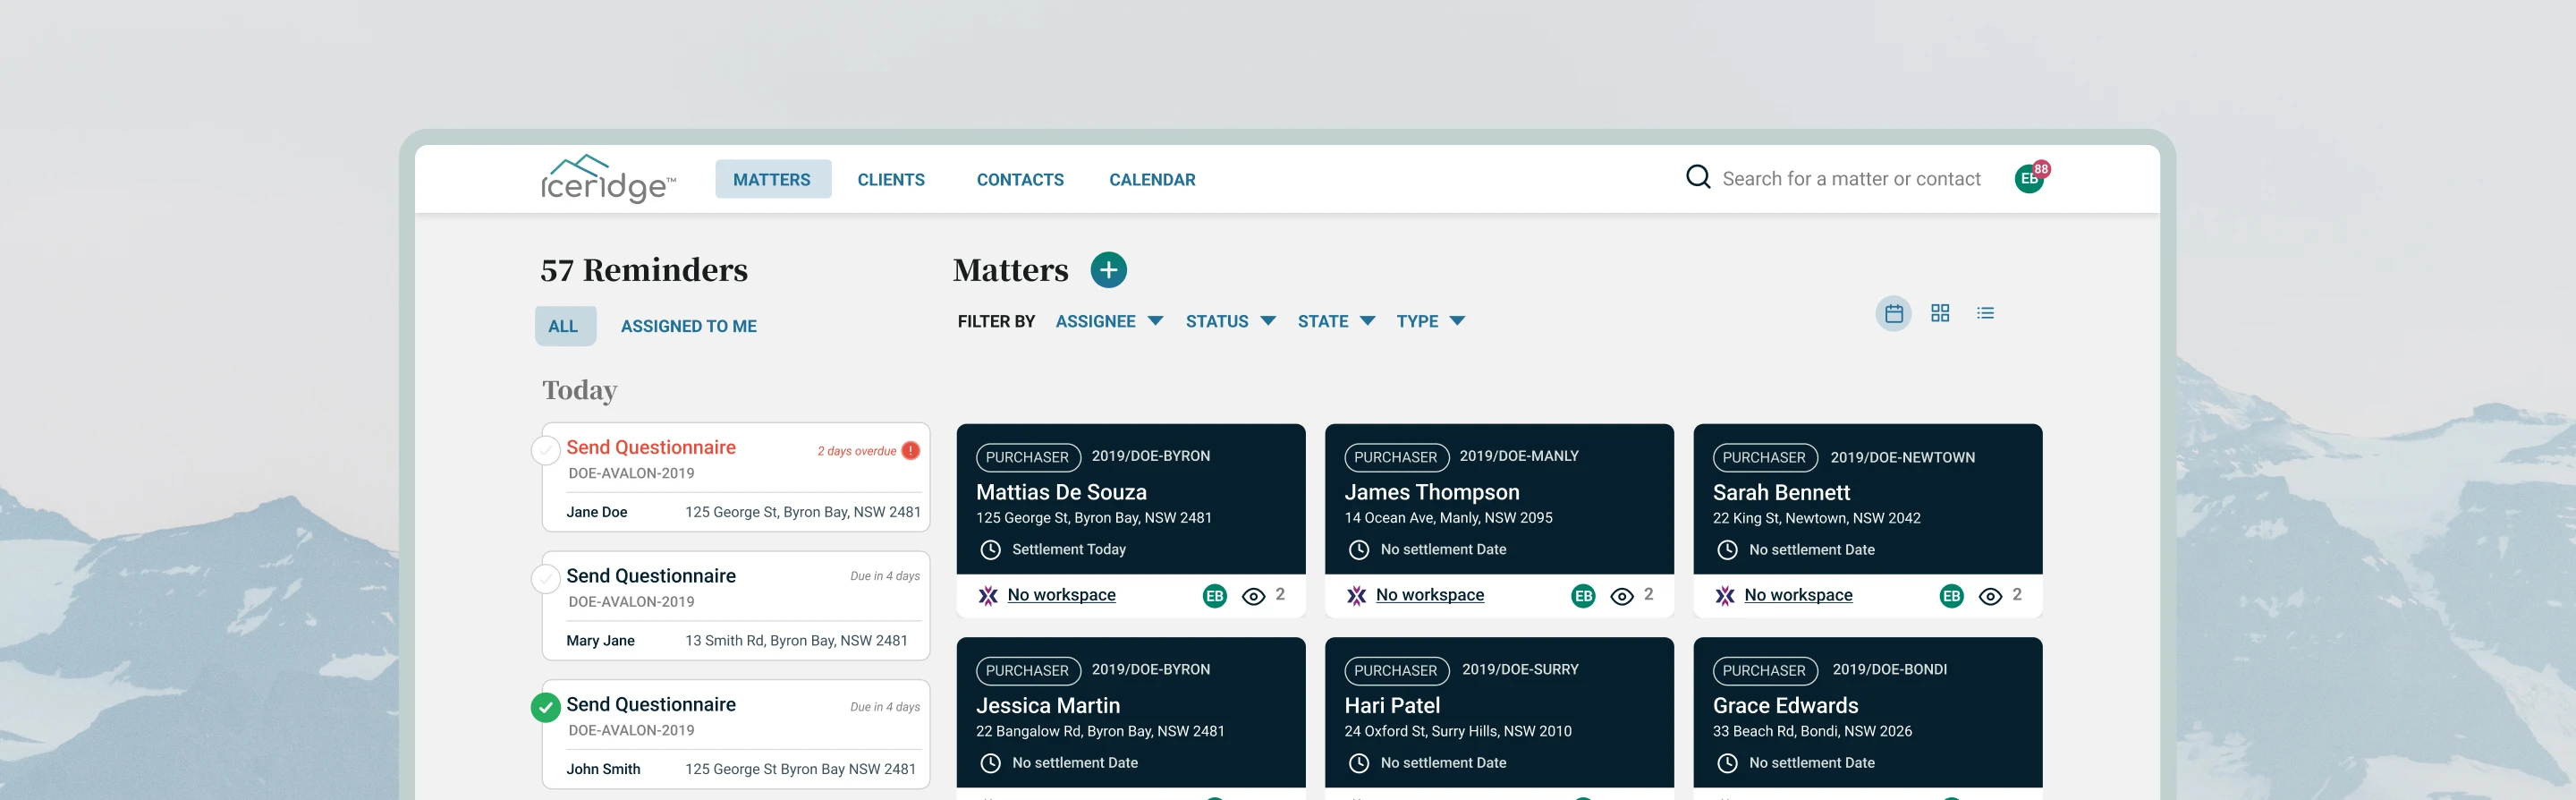Viewport: 2576px width, 800px height.
Task: Open the Contacts tab
Action: pyautogui.click(x=1020, y=180)
